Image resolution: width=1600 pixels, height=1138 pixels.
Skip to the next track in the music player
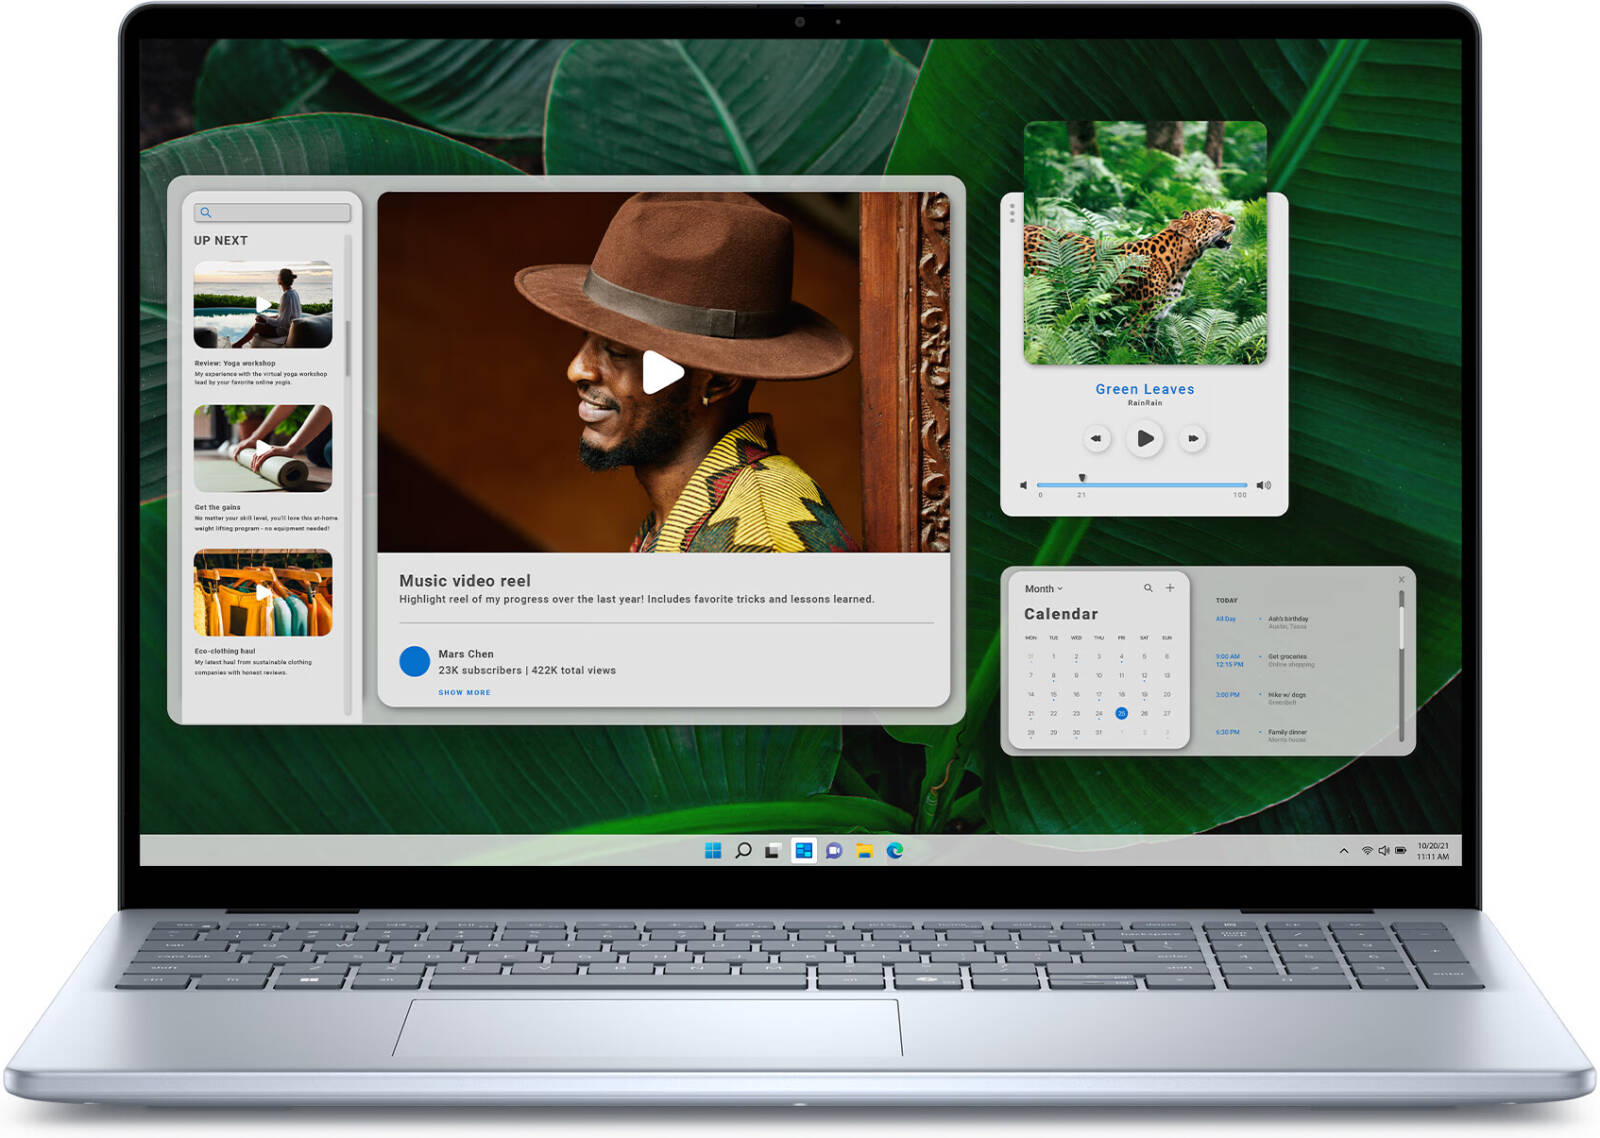pos(1193,438)
